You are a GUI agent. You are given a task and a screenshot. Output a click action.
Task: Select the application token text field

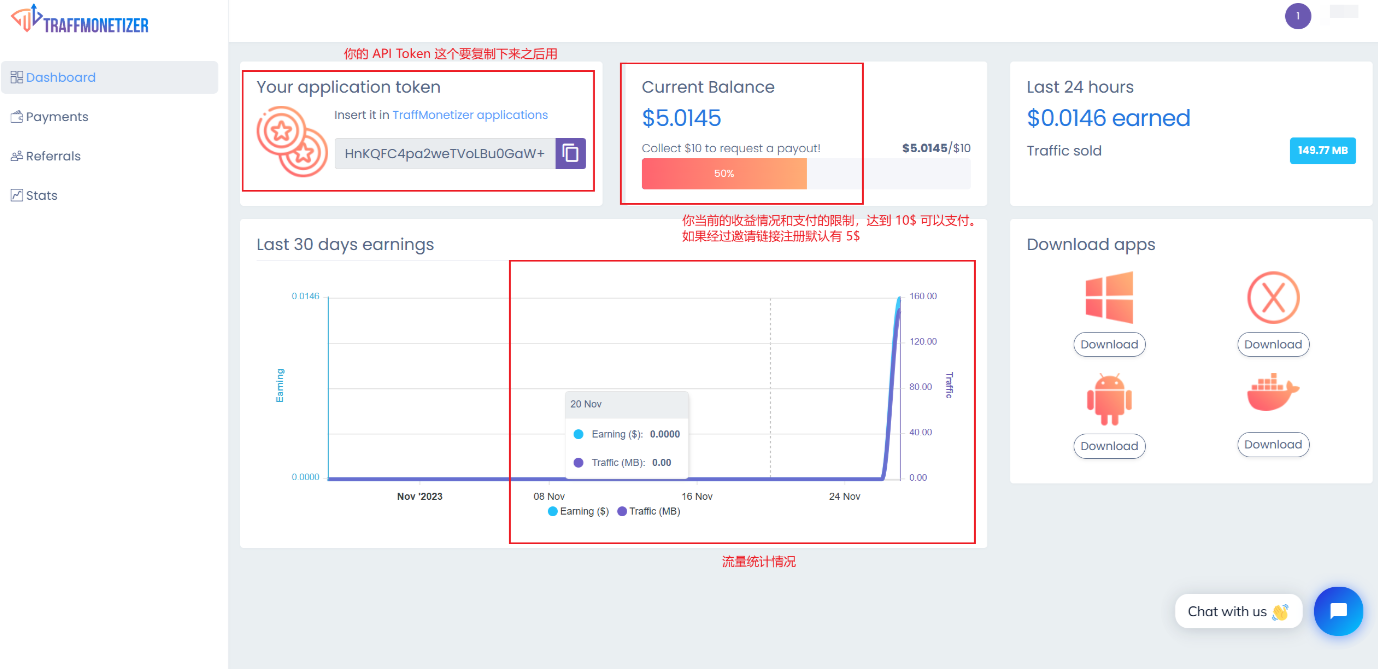pos(445,153)
